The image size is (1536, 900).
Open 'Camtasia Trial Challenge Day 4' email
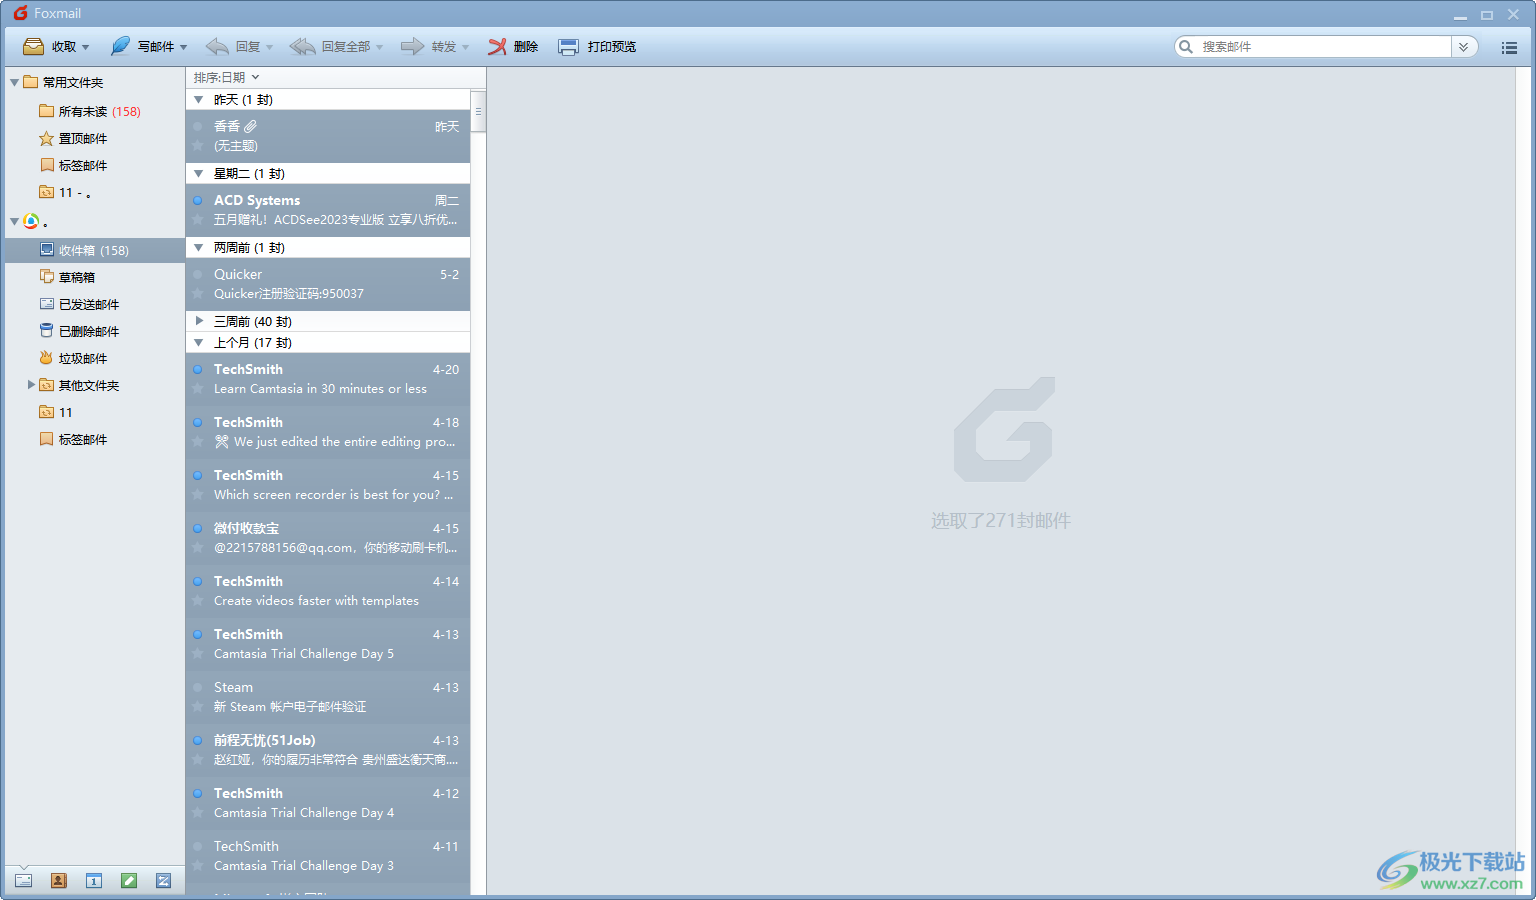328,803
